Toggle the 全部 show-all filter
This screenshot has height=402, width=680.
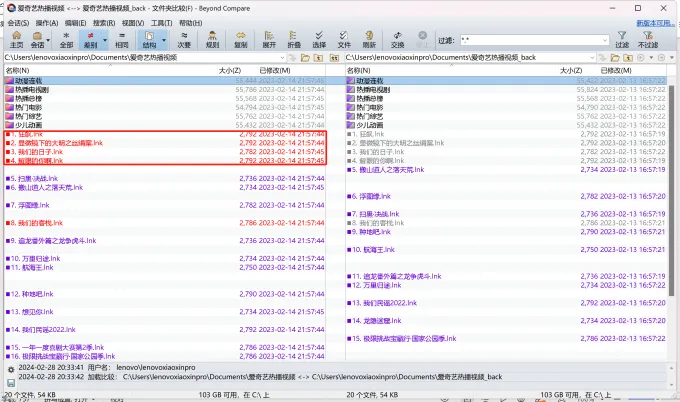[x=66, y=39]
